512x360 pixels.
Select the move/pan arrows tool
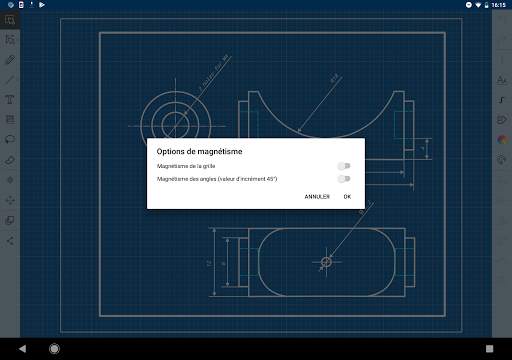coord(10,200)
